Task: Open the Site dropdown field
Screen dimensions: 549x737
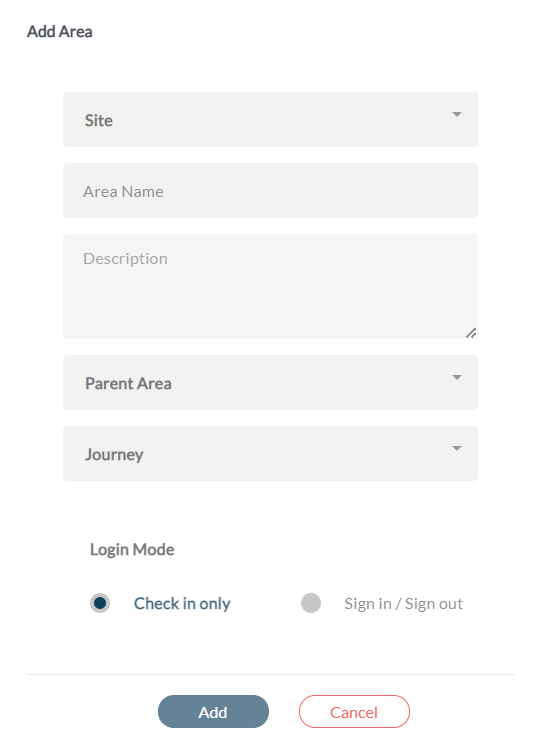Action: (270, 119)
